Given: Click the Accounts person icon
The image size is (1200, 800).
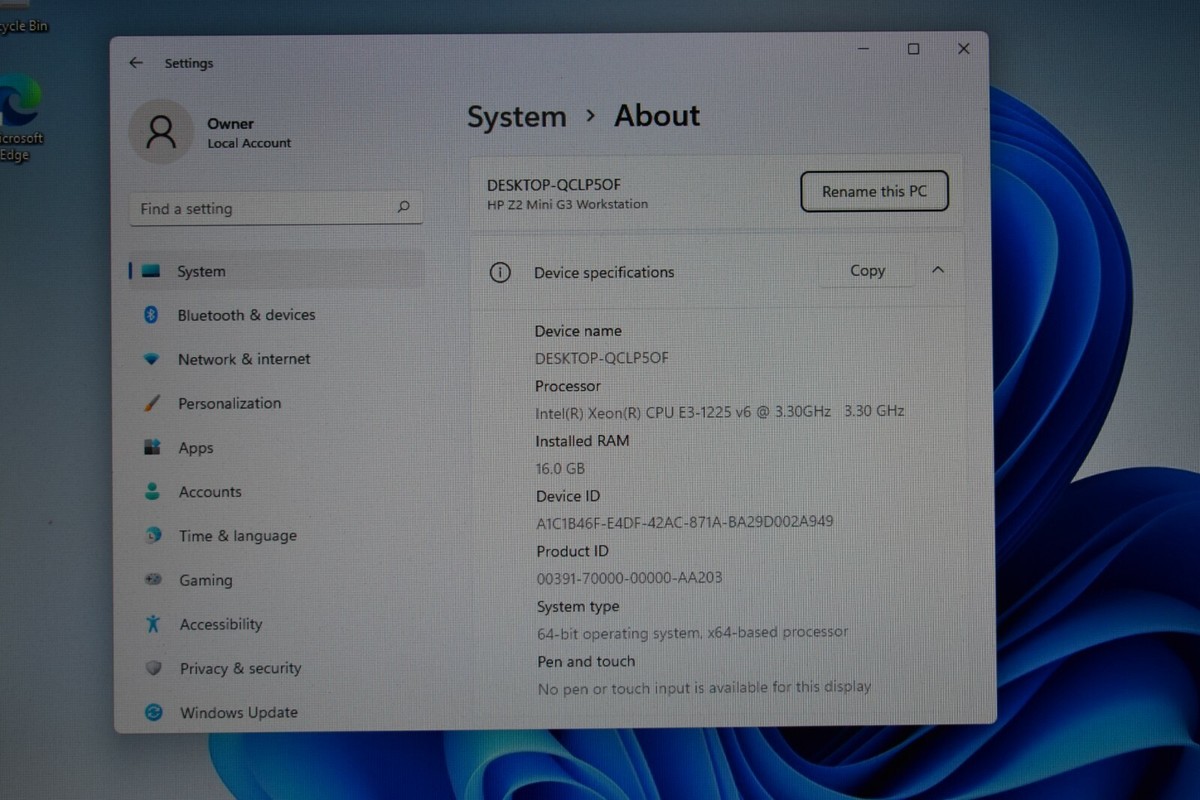Looking at the screenshot, I should pyautogui.click(x=152, y=491).
